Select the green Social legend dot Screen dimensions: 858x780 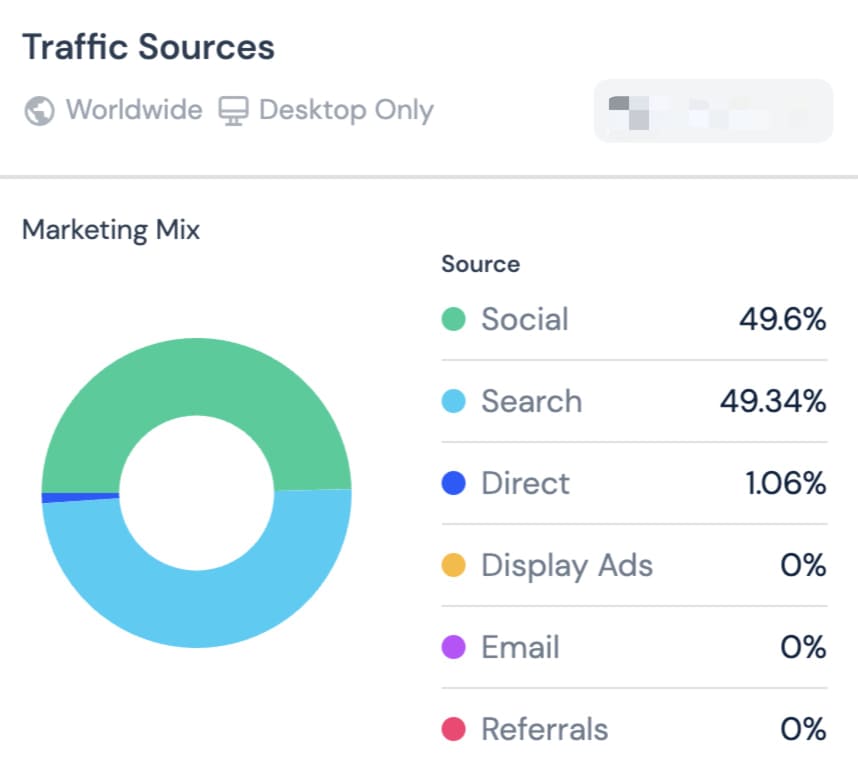453,319
